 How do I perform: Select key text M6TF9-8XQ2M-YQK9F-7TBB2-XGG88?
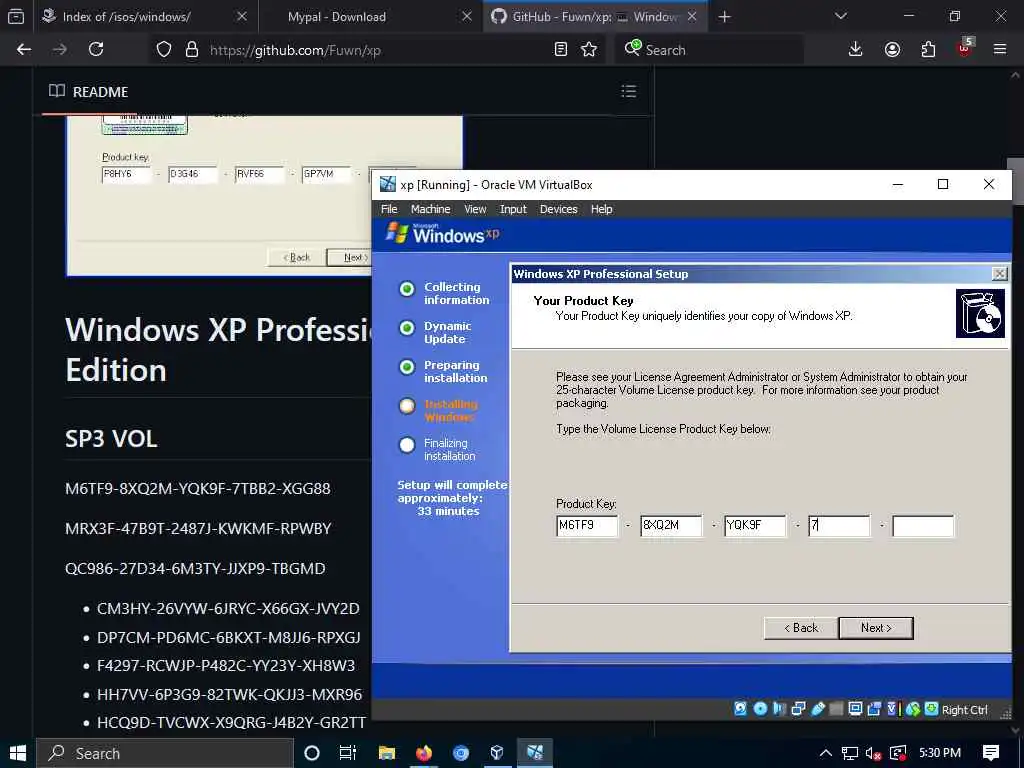[198, 488]
